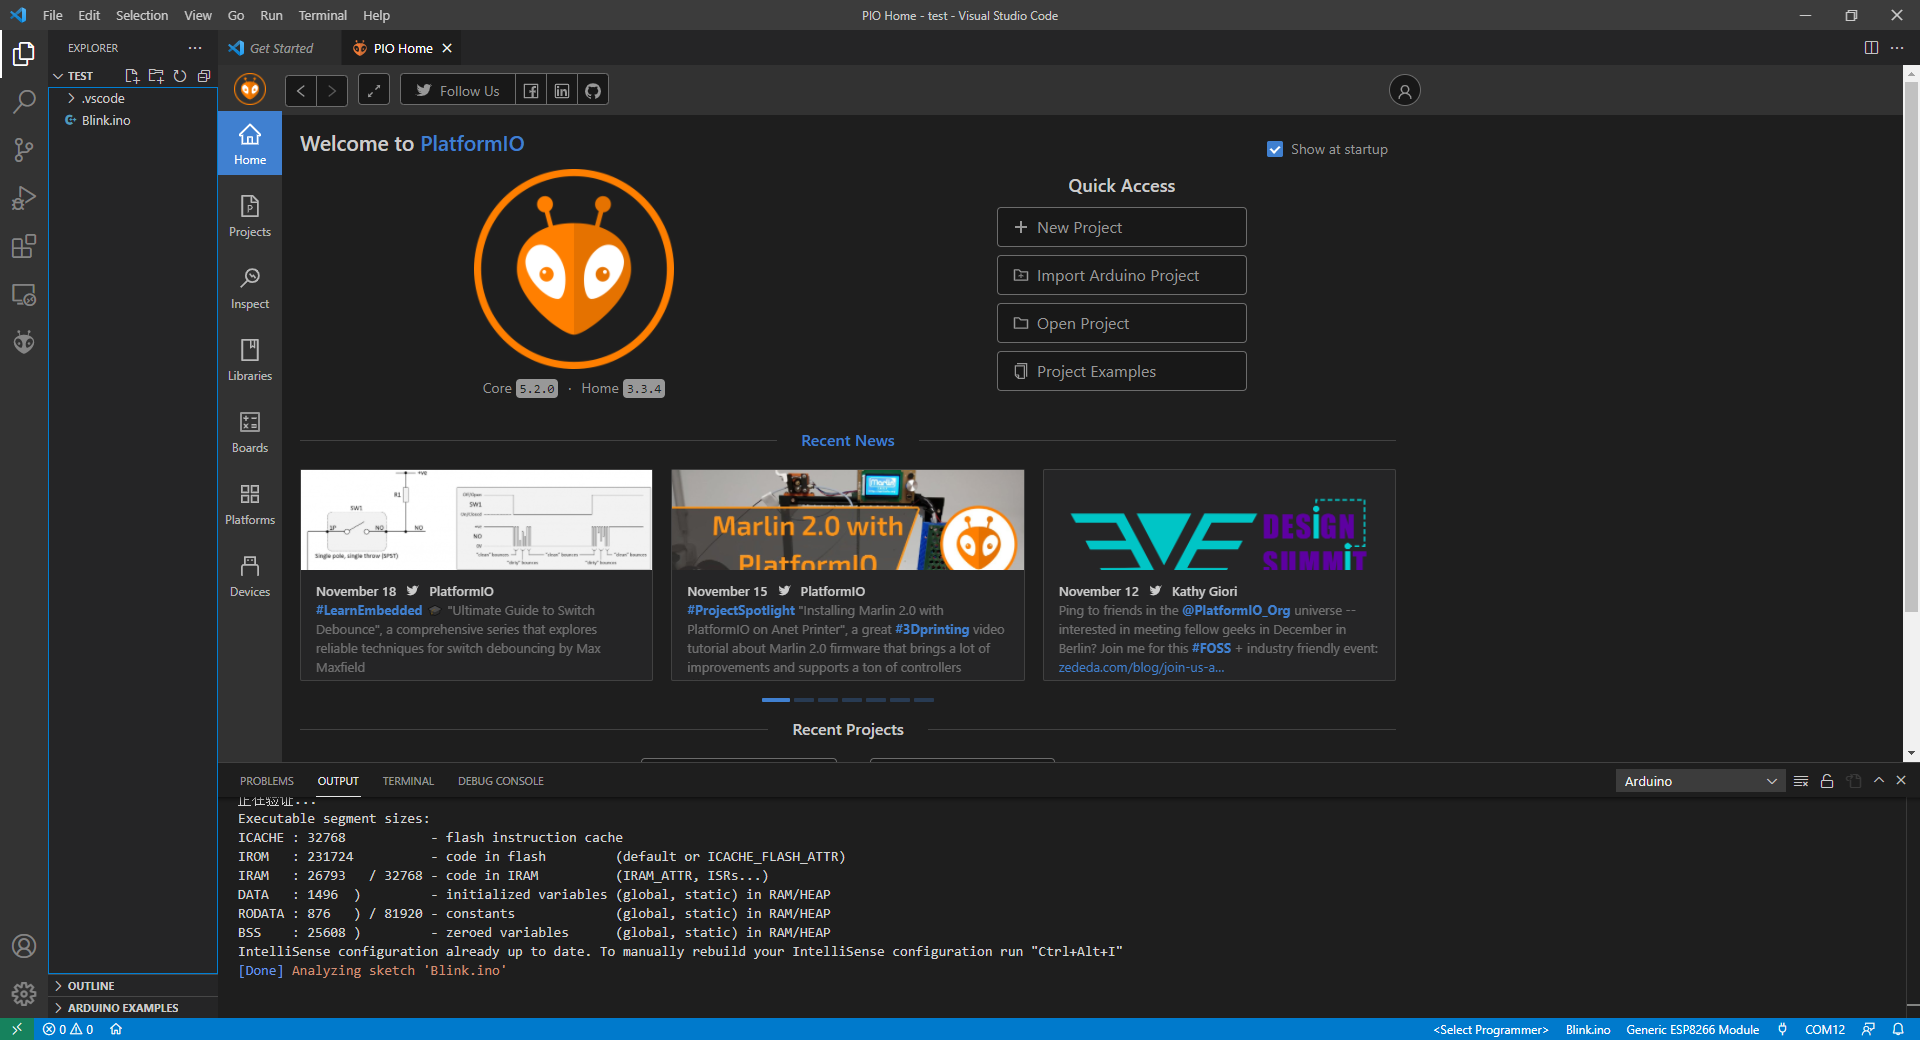The height and width of the screenshot is (1040, 1920).
Task: Open the Blink.ino file
Action: pos(133,120)
